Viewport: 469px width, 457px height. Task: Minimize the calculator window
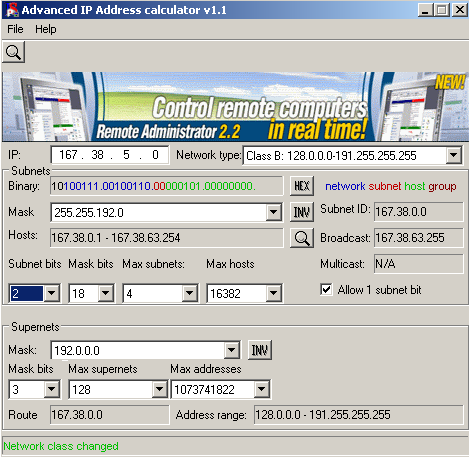click(x=425, y=10)
